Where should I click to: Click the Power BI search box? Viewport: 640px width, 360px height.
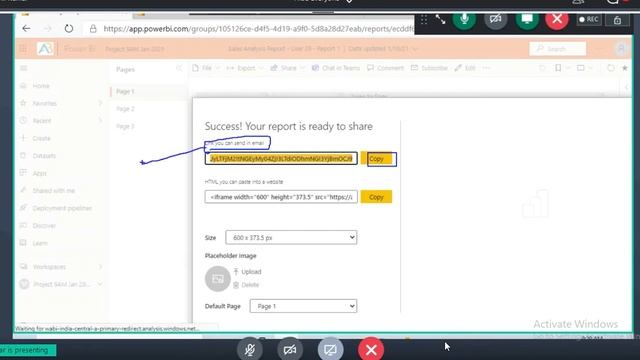[558, 49]
